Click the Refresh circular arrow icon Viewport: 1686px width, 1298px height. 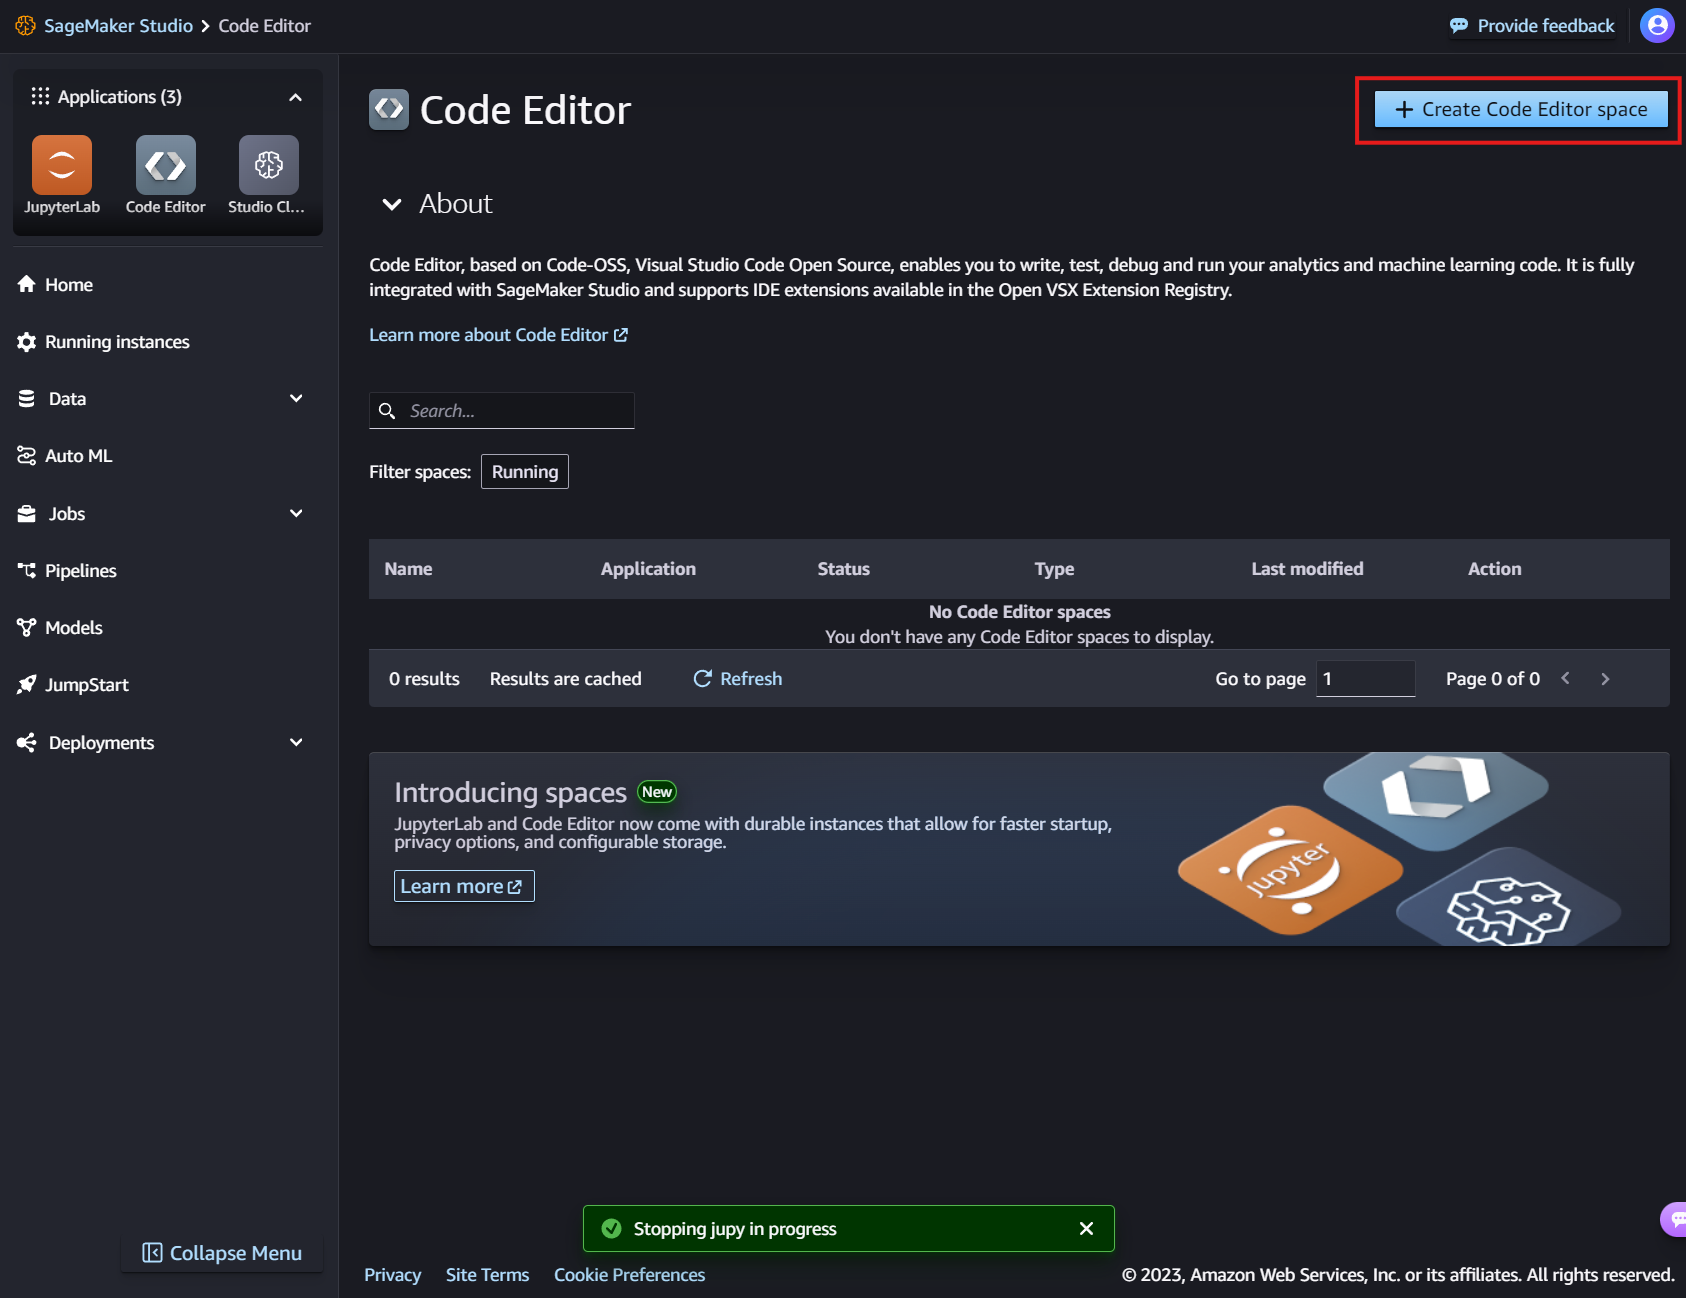(x=703, y=679)
